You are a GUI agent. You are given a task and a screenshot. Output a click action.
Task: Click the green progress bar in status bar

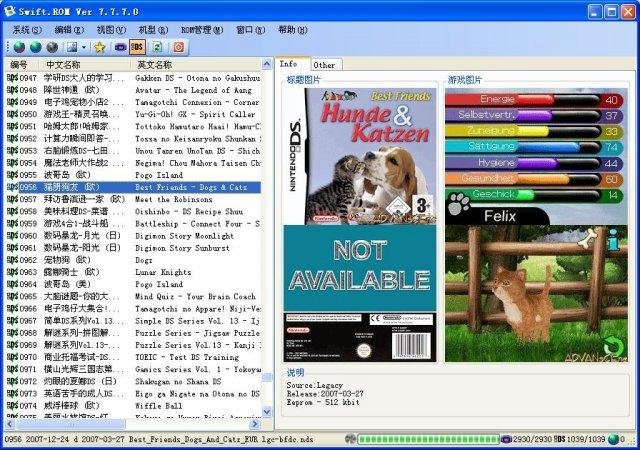pos(428,439)
